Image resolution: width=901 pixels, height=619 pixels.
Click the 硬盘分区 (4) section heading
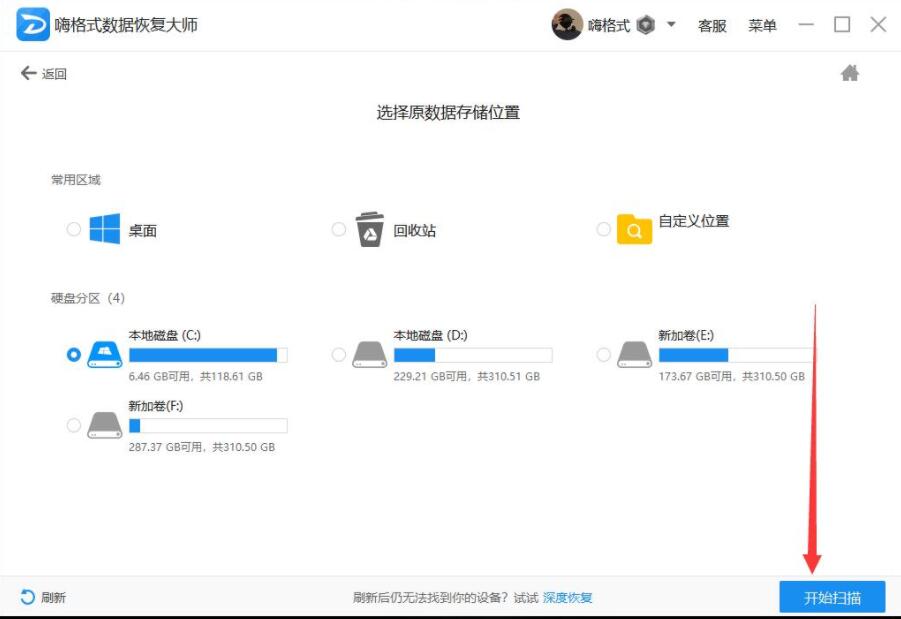point(88,298)
